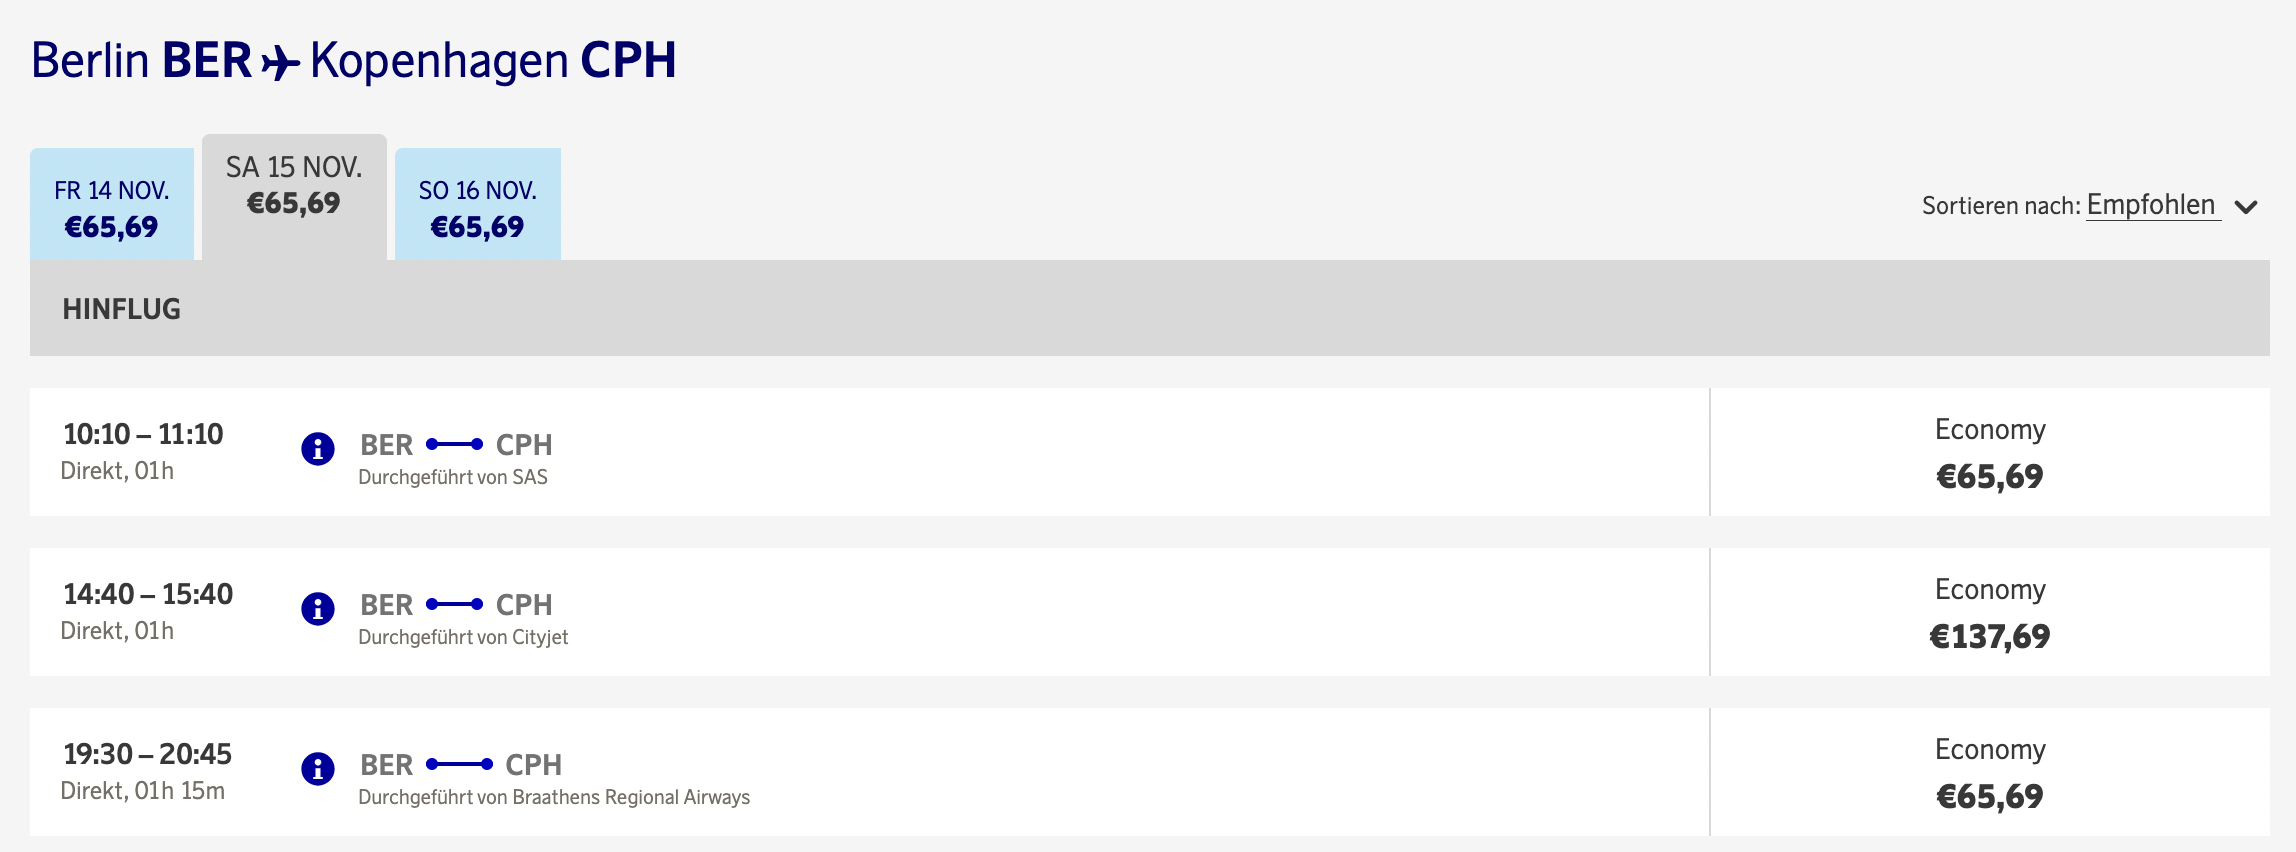Click route line icon of SAS flight
Image resolution: width=2296 pixels, height=852 pixels.
pyautogui.click(x=455, y=444)
